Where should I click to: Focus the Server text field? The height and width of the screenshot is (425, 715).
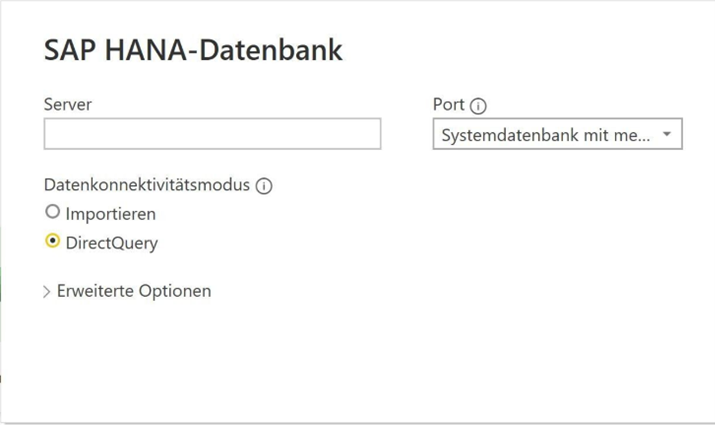(212, 134)
